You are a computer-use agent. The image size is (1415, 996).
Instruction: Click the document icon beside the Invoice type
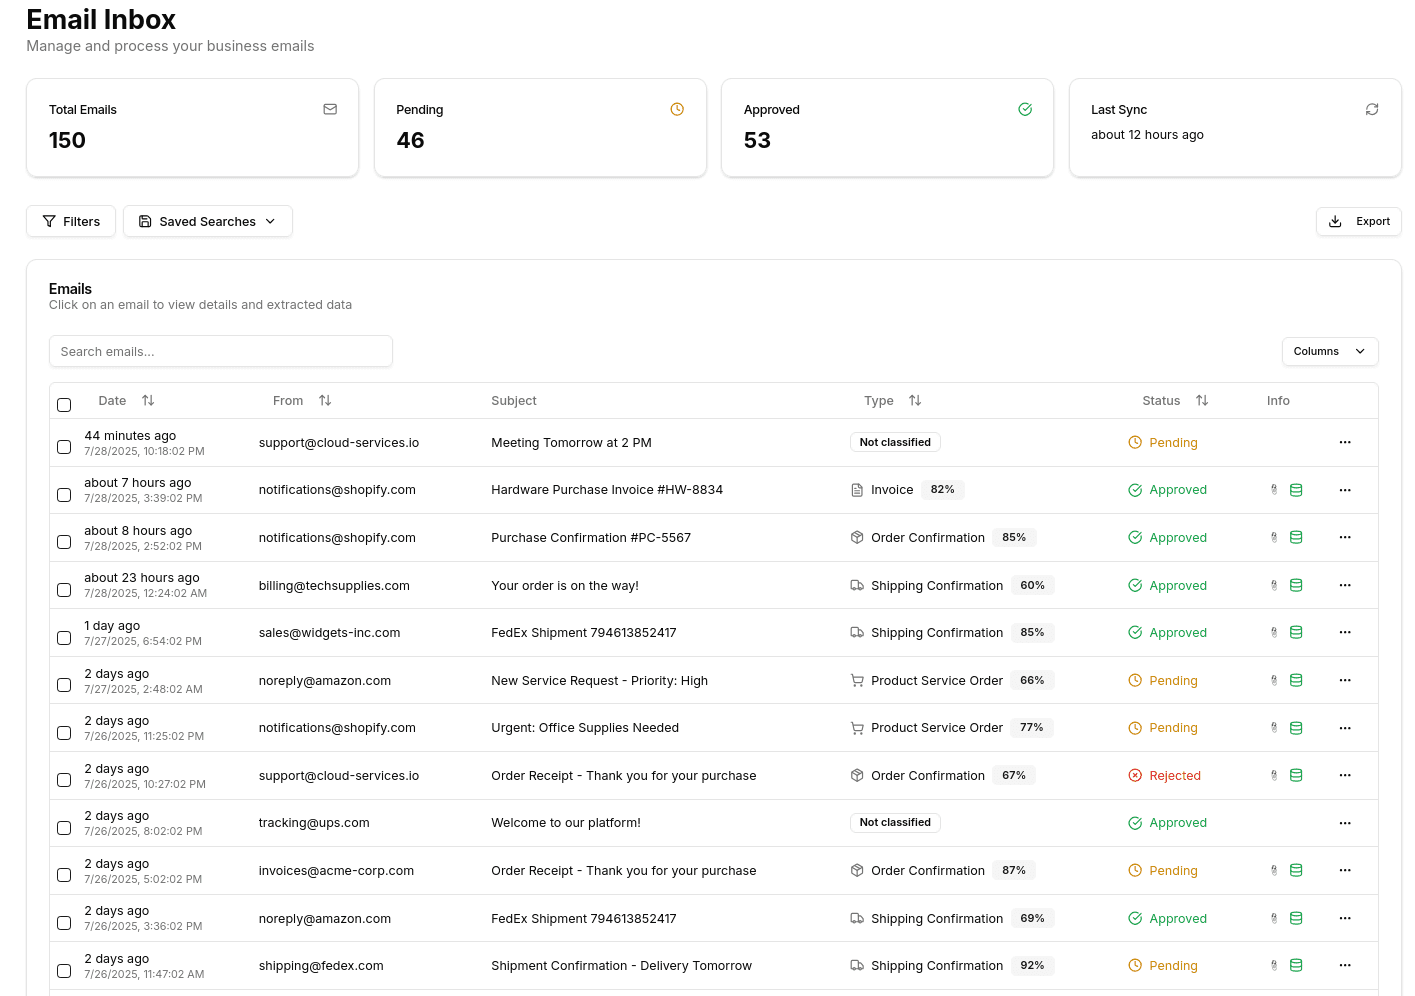pos(857,489)
